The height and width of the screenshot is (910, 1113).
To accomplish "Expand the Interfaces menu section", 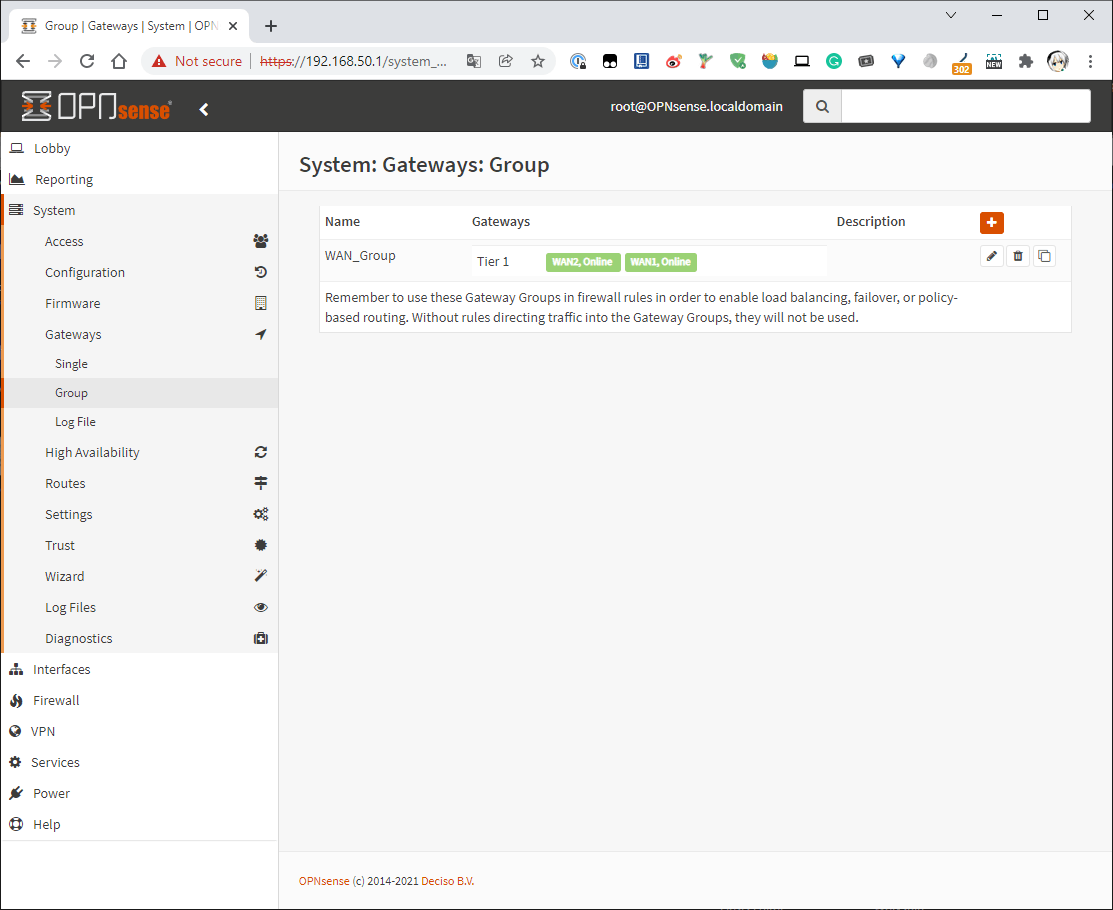I will tap(61, 669).
